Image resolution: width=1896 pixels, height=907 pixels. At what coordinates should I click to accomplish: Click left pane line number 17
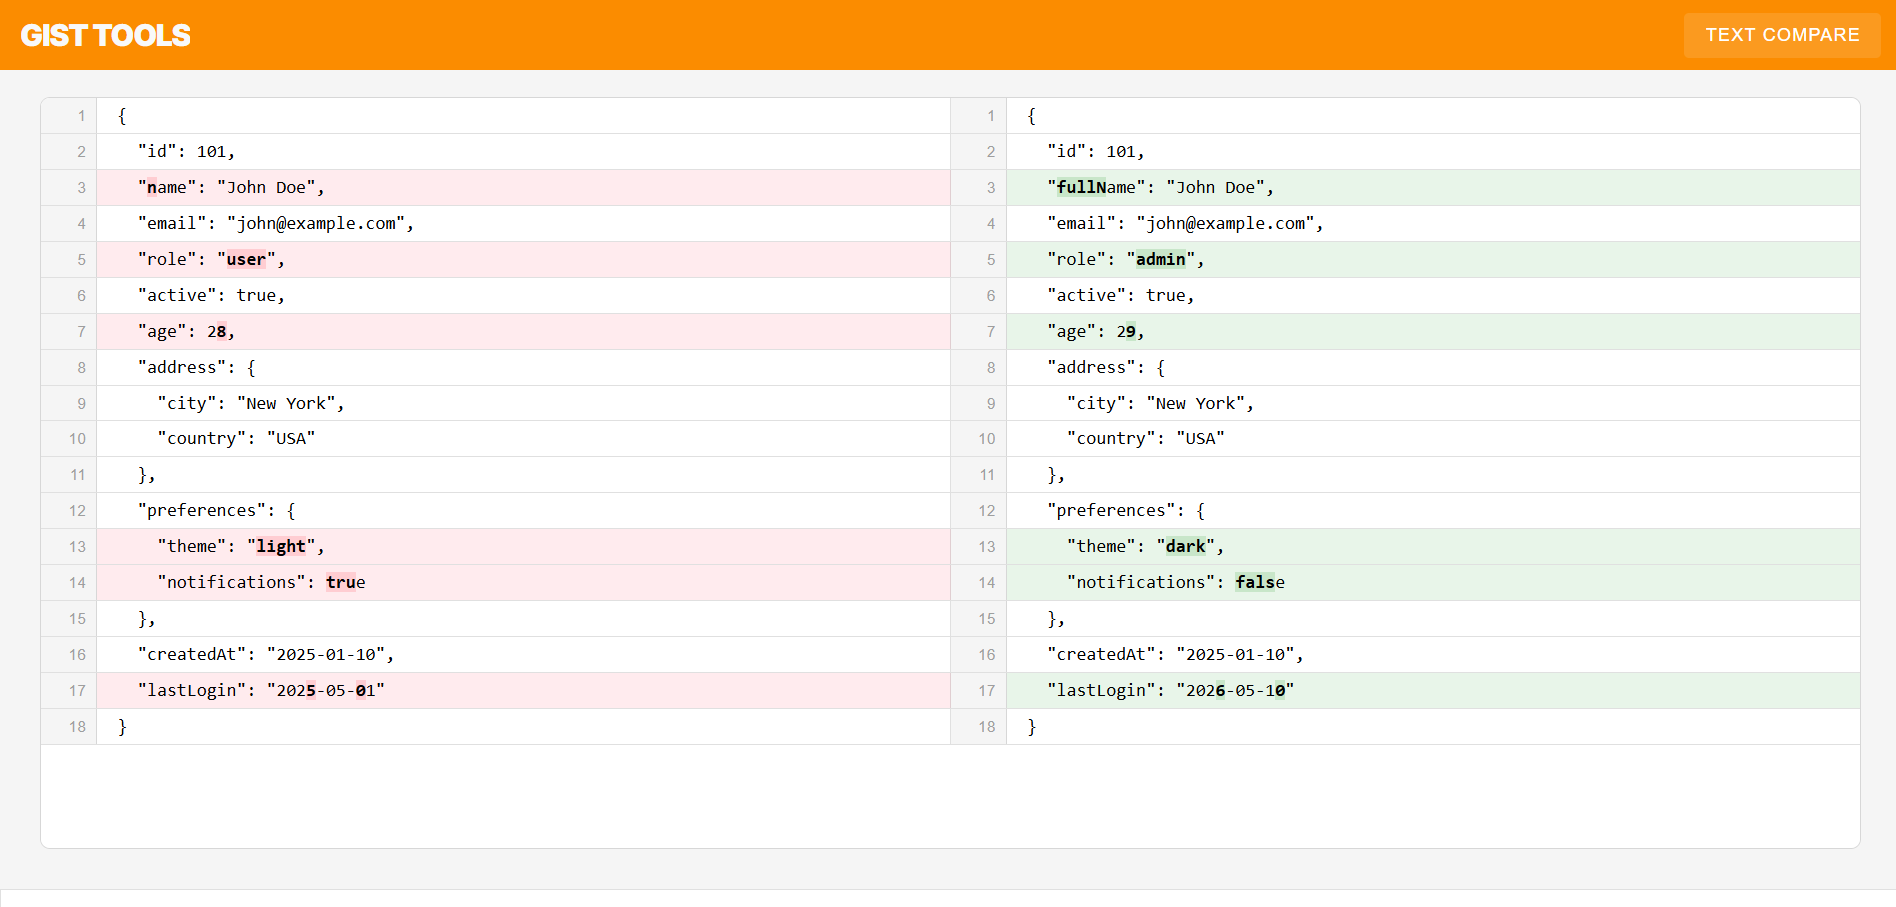[x=77, y=690]
